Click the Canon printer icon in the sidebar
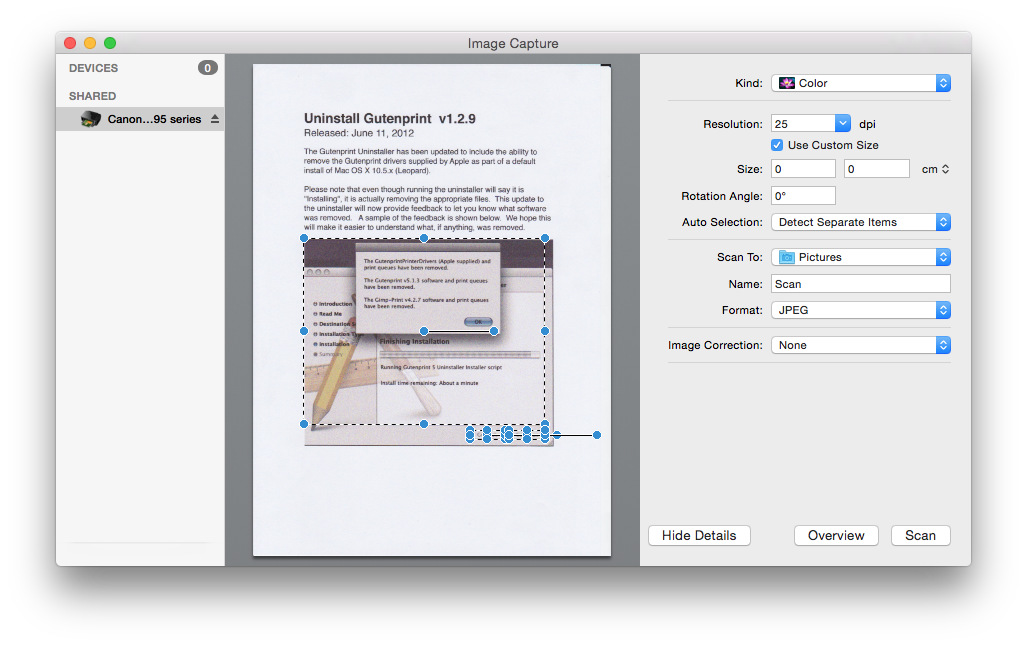Viewport: 1027px width, 646px height. click(90, 119)
